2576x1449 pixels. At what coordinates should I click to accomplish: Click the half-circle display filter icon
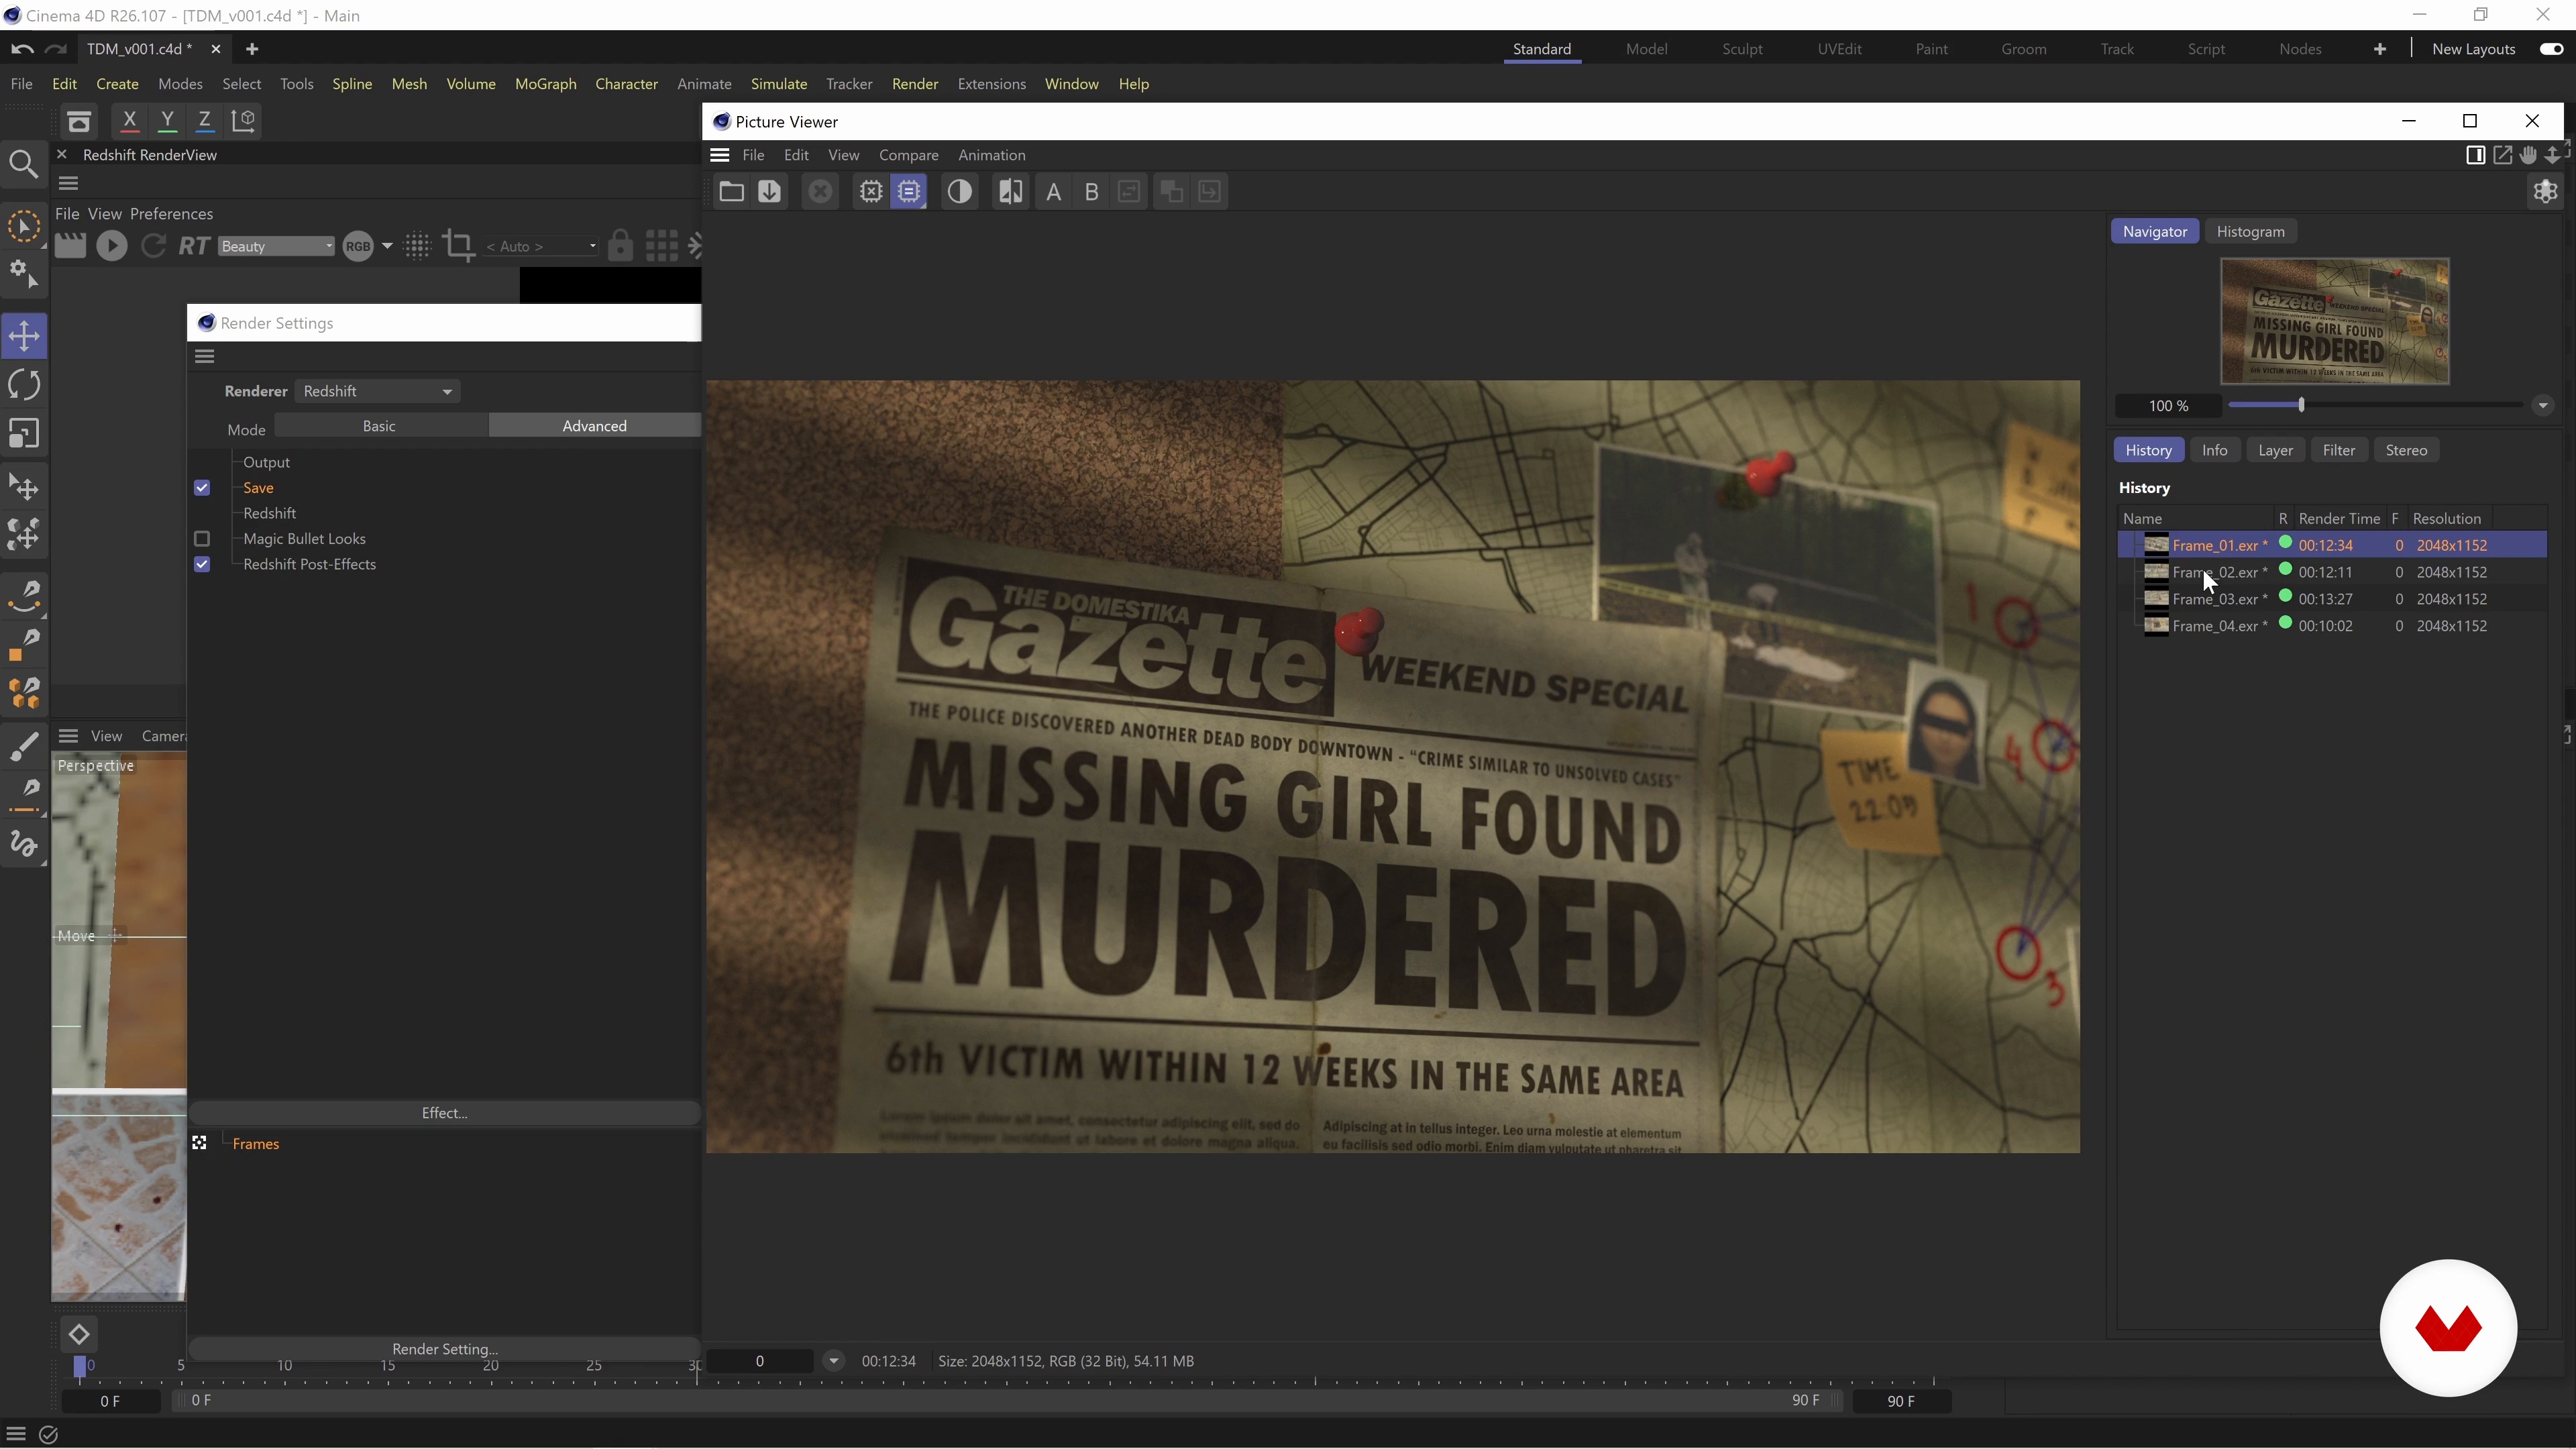[959, 192]
